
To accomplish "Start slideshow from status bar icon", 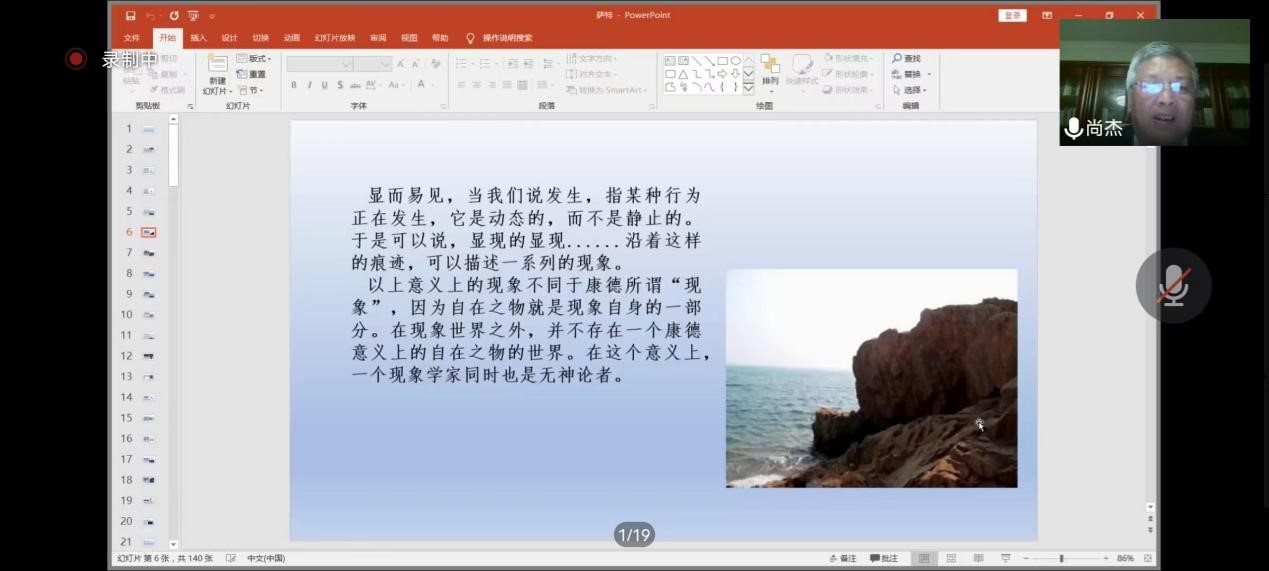I will click(1005, 558).
